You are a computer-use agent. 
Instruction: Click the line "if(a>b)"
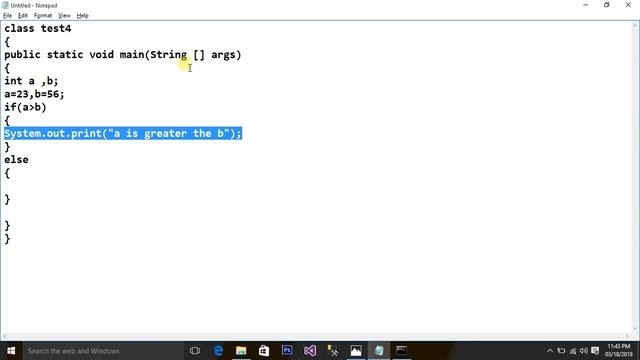[25, 107]
